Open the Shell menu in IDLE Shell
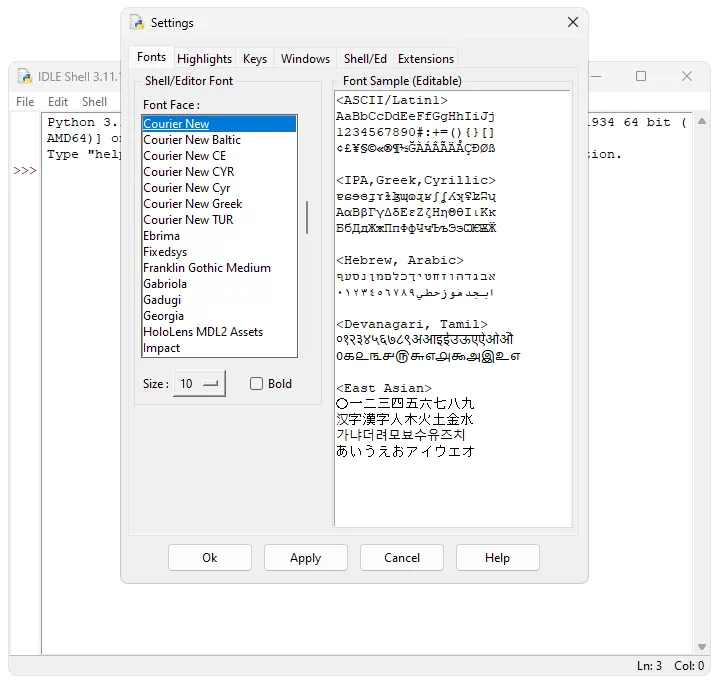 click(x=95, y=102)
